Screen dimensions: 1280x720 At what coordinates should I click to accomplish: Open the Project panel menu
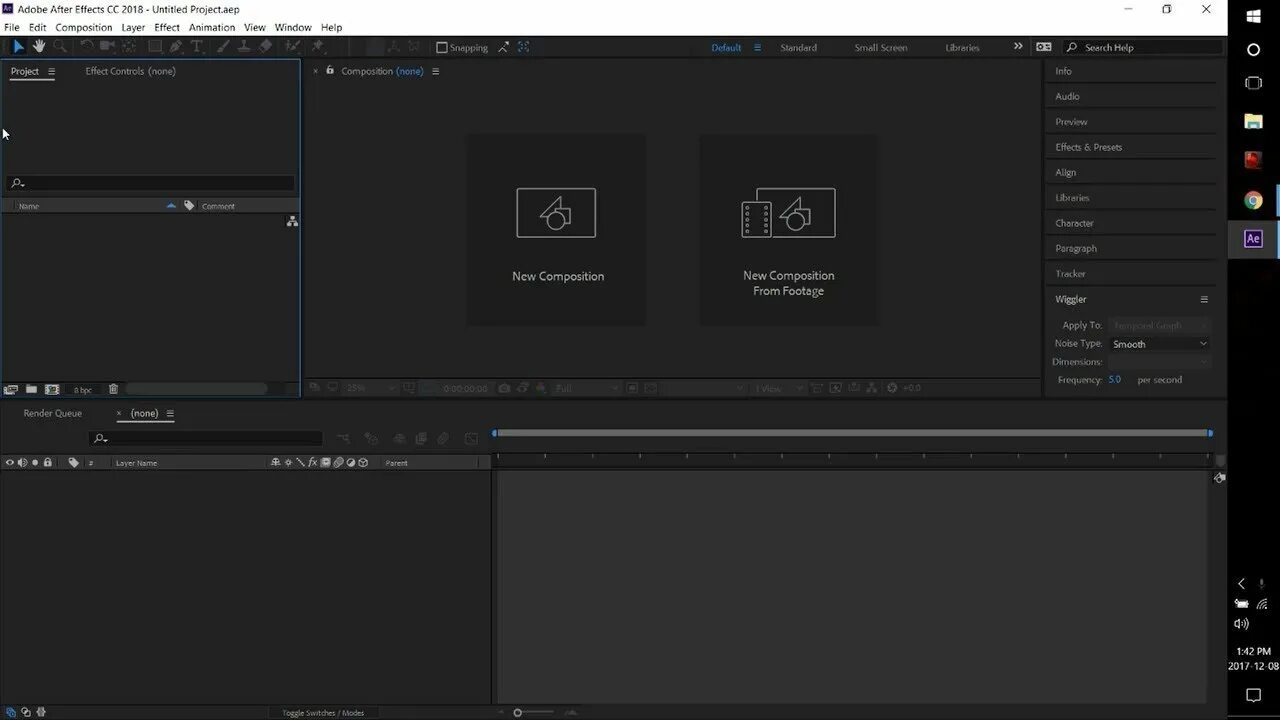(x=51, y=71)
